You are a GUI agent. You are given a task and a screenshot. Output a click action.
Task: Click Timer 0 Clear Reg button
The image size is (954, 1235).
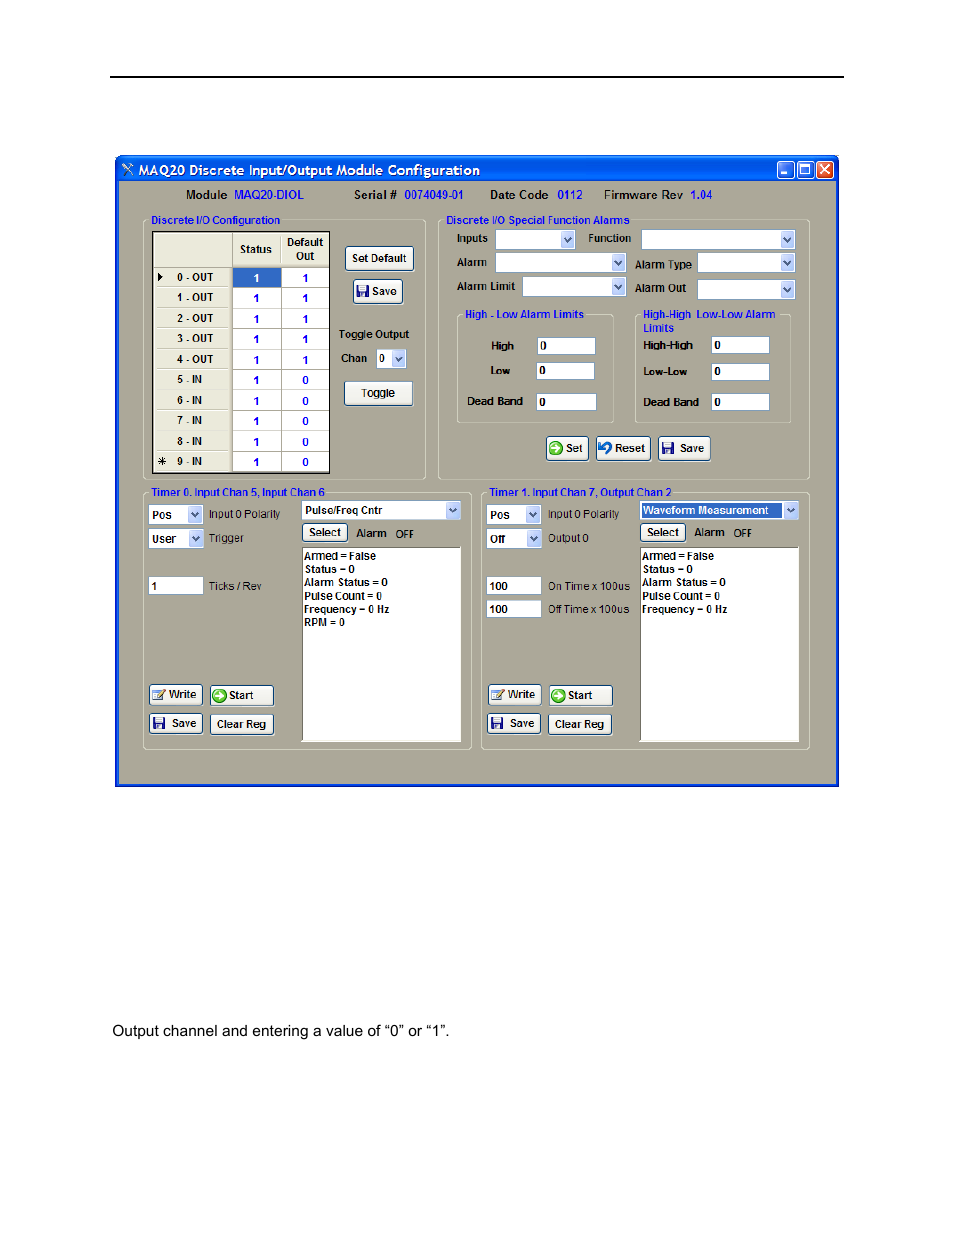tap(241, 724)
